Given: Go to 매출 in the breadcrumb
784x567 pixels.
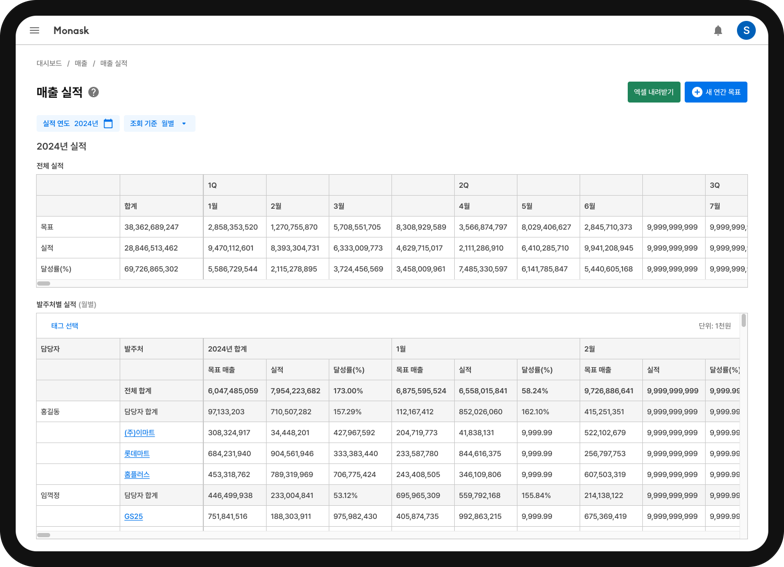Looking at the screenshot, I should pos(81,63).
